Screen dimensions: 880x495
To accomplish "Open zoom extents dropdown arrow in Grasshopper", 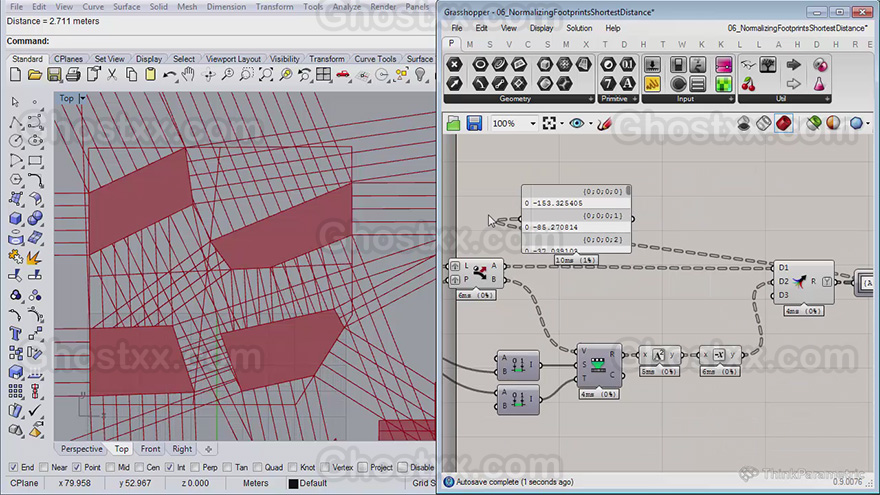I will click(x=562, y=124).
